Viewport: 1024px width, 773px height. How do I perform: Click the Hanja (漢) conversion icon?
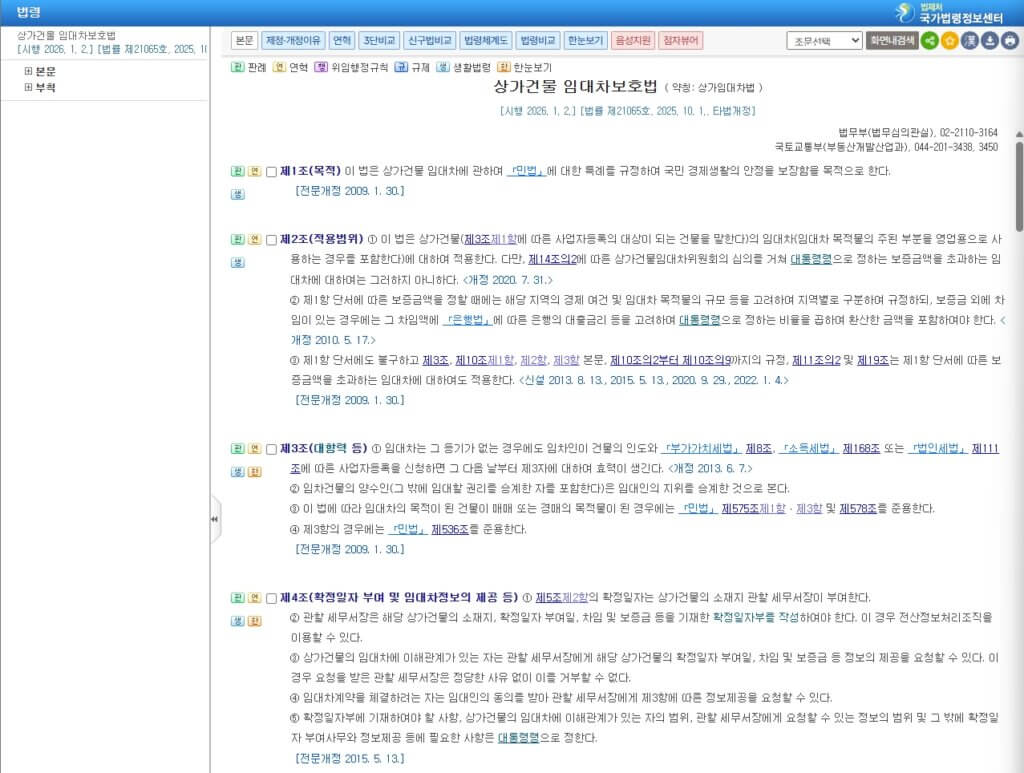970,41
